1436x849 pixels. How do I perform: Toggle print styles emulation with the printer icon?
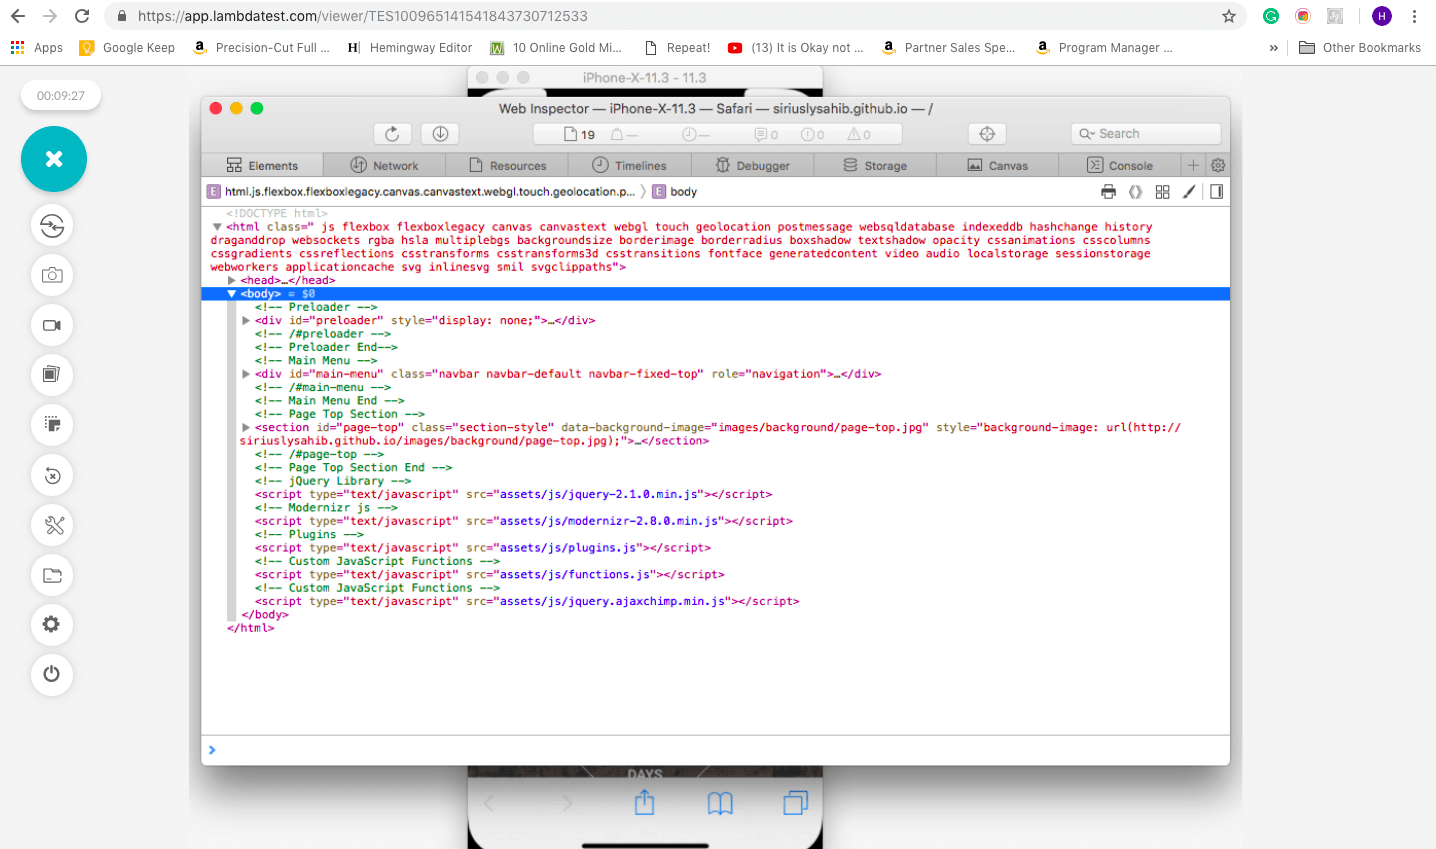[1108, 191]
